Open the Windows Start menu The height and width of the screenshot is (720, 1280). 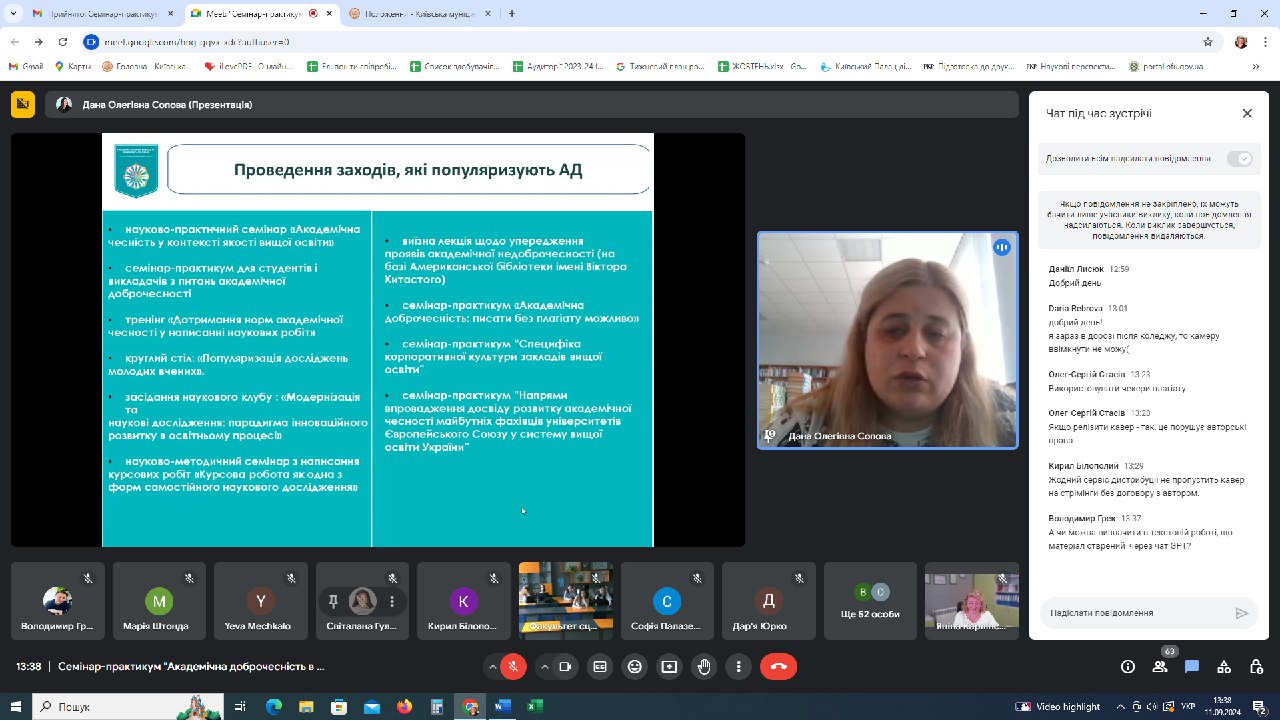point(16,706)
